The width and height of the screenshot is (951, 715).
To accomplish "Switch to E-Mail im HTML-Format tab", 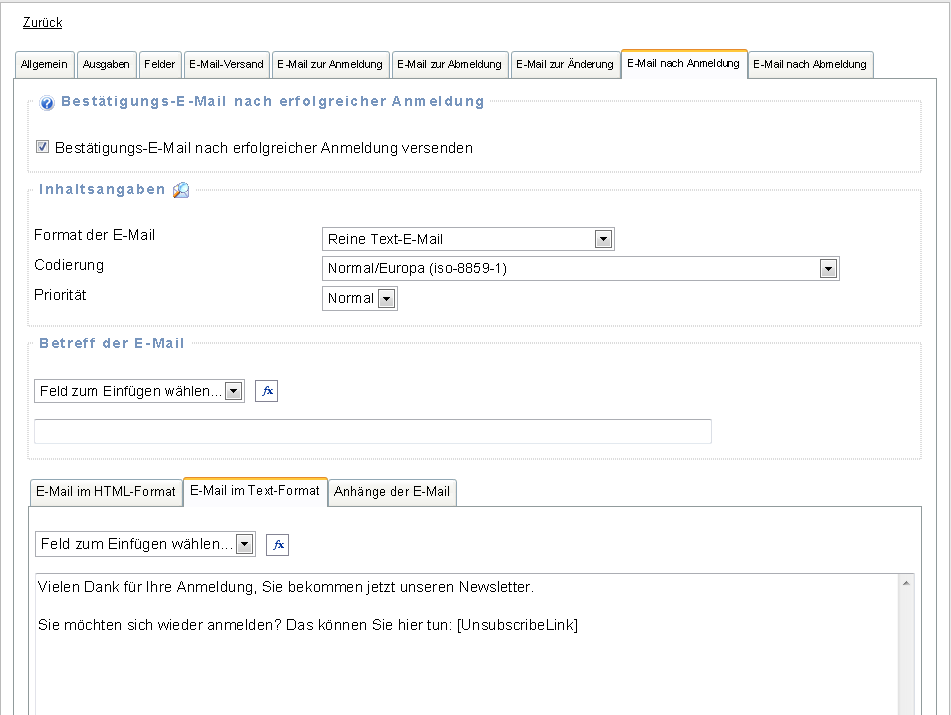I will pyautogui.click(x=106, y=492).
